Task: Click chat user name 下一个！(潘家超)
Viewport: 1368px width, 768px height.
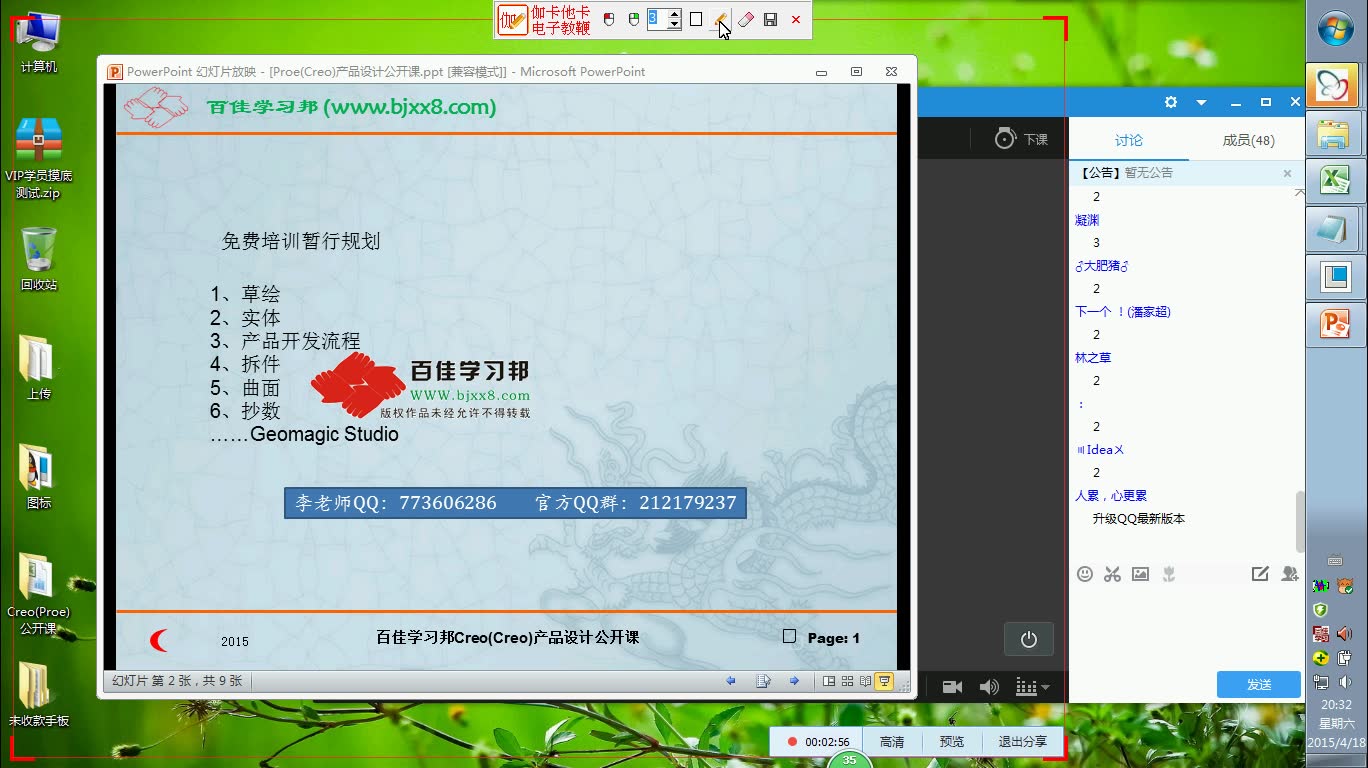Action: pos(1123,312)
